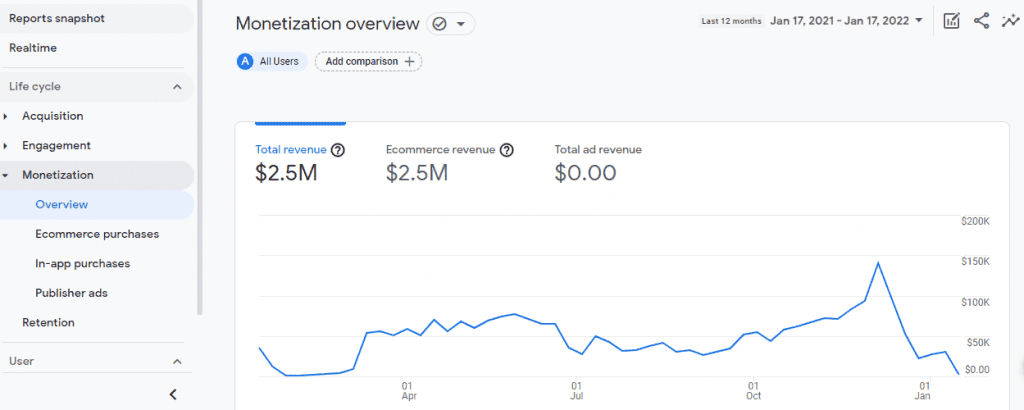1024x410 pixels.
Task: Click the Monetization overview page title
Action: pos(327,24)
